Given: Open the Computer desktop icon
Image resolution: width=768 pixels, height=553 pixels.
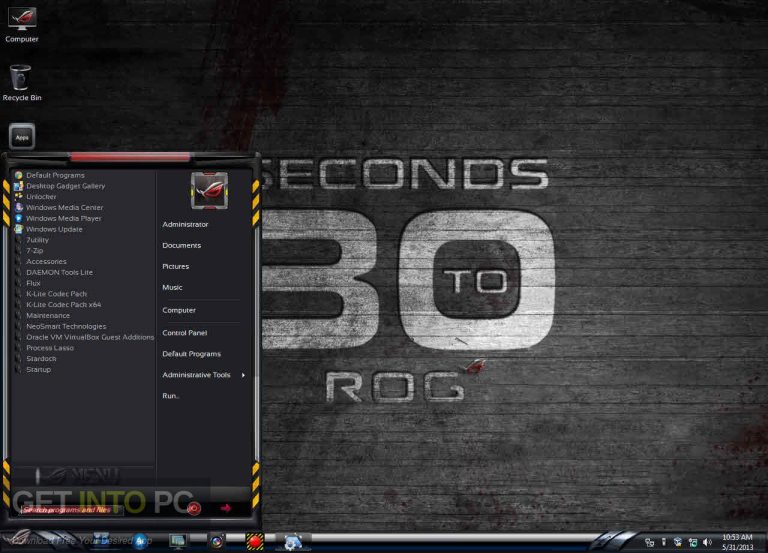Looking at the screenshot, I should [22, 24].
